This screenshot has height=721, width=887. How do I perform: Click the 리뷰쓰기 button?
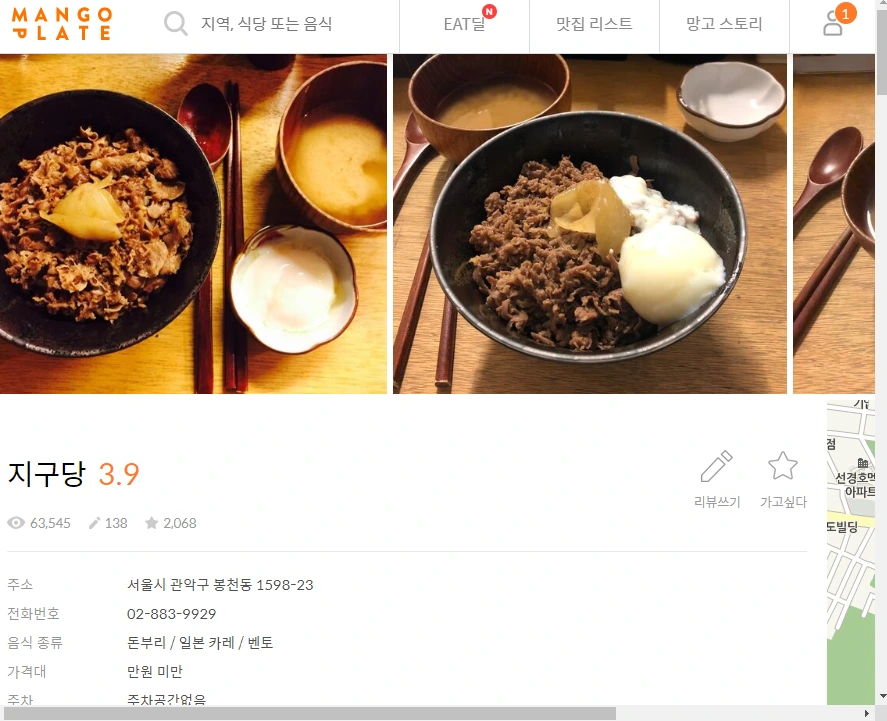point(716,475)
